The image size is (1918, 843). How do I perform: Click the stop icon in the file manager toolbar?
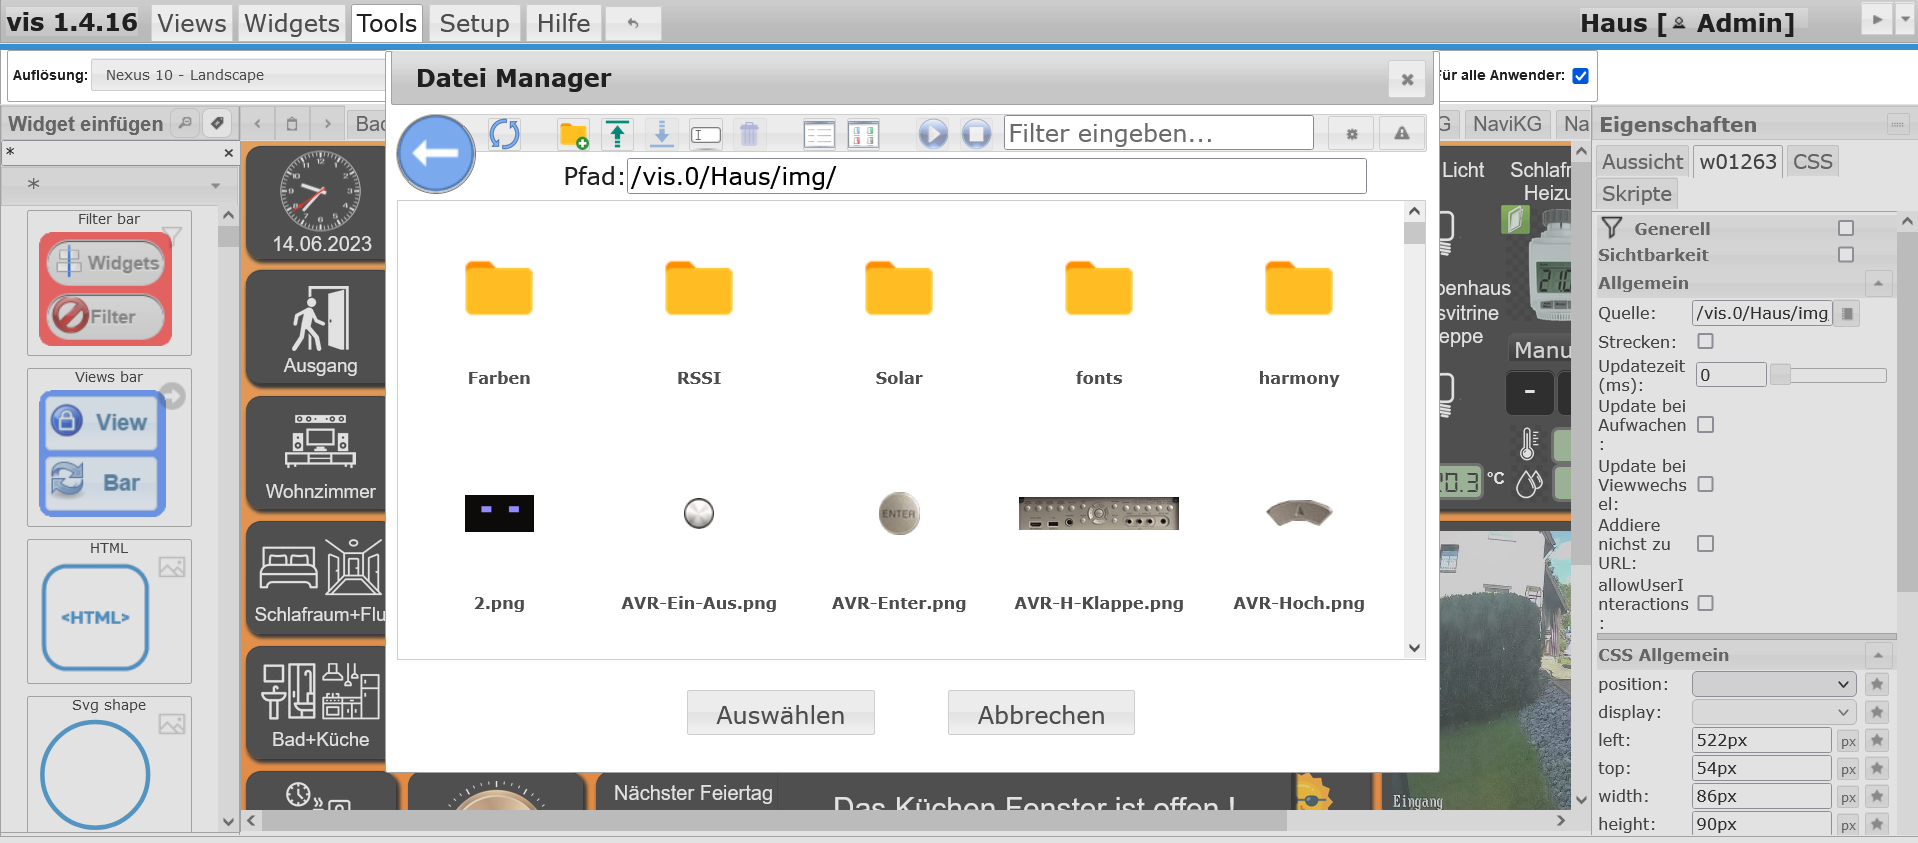(977, 134)
